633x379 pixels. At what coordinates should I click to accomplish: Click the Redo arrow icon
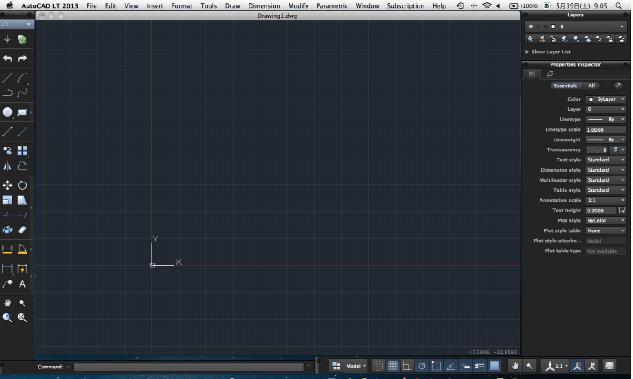point(23,59)
